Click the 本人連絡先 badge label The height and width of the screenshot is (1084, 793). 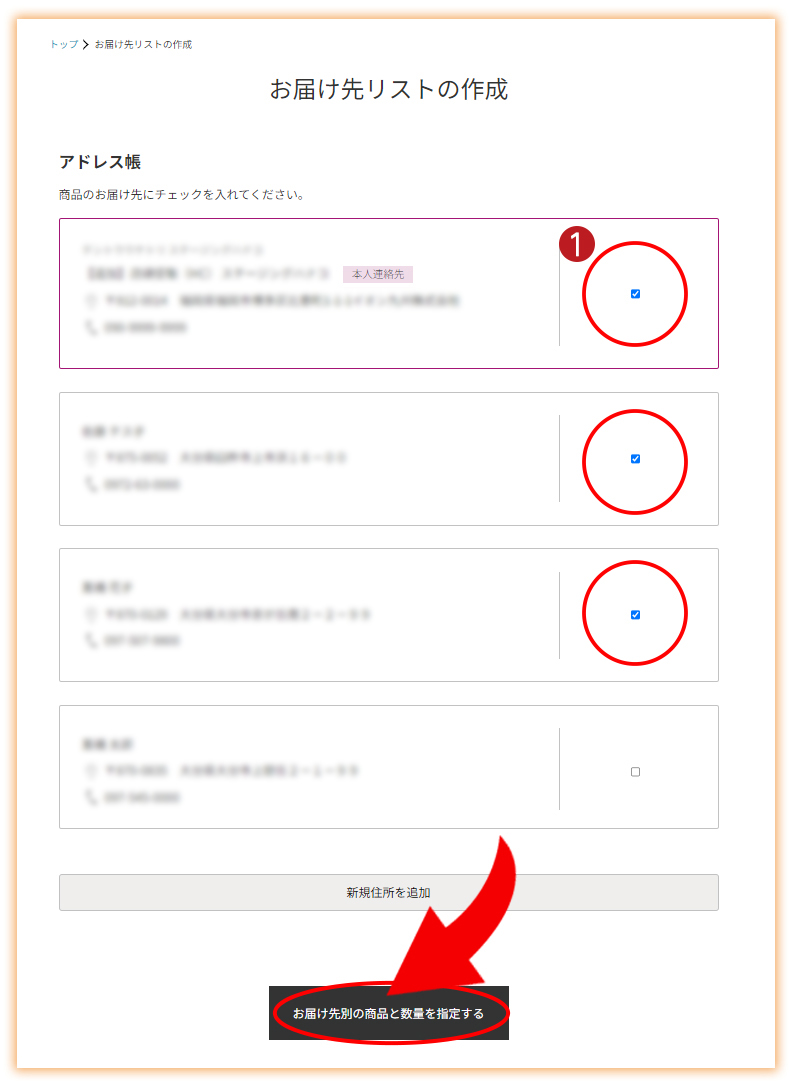coord(378,274)
